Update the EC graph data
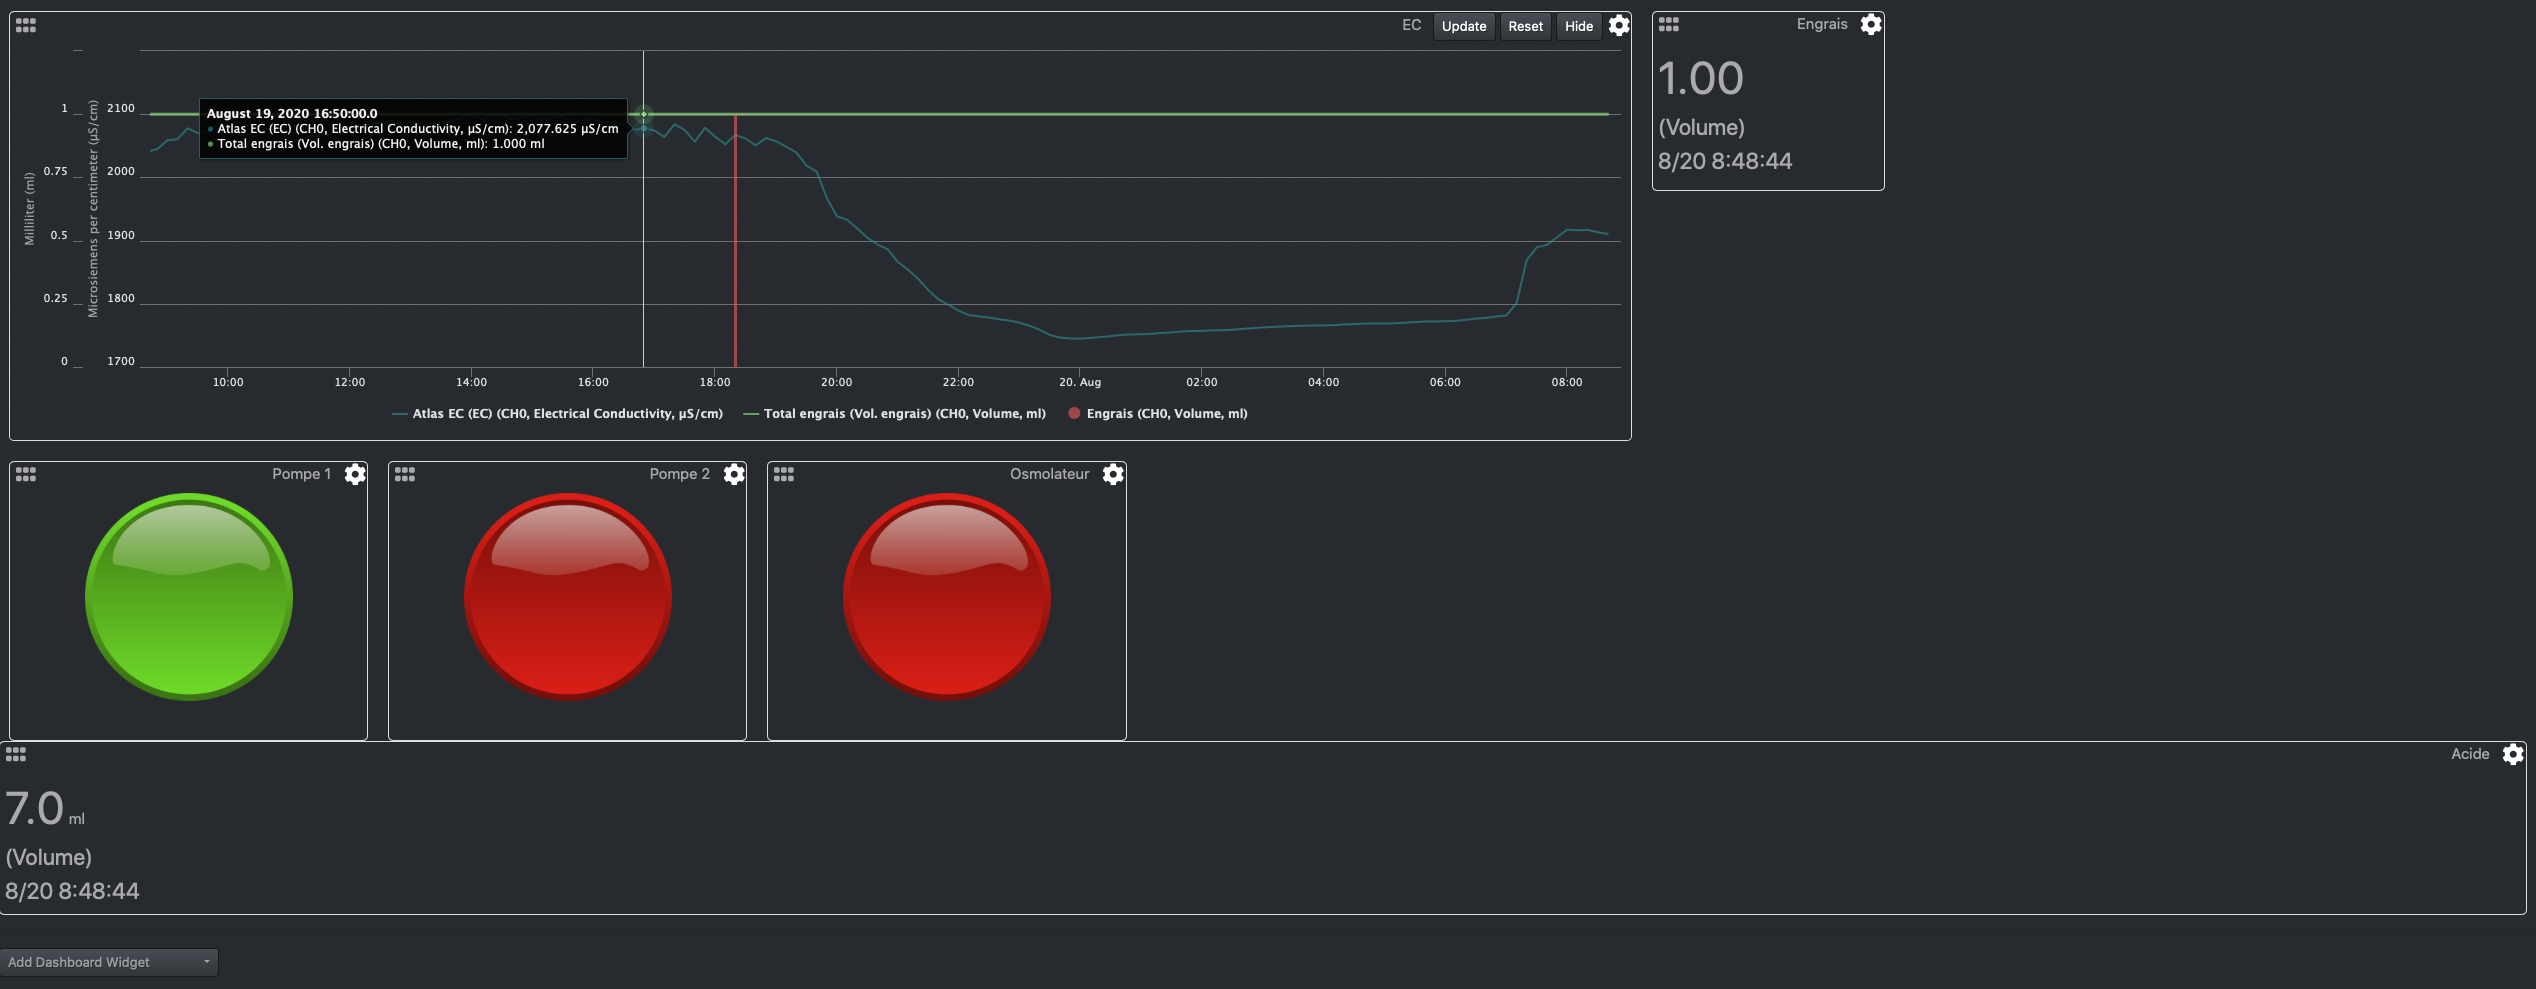 (1463, 26)
